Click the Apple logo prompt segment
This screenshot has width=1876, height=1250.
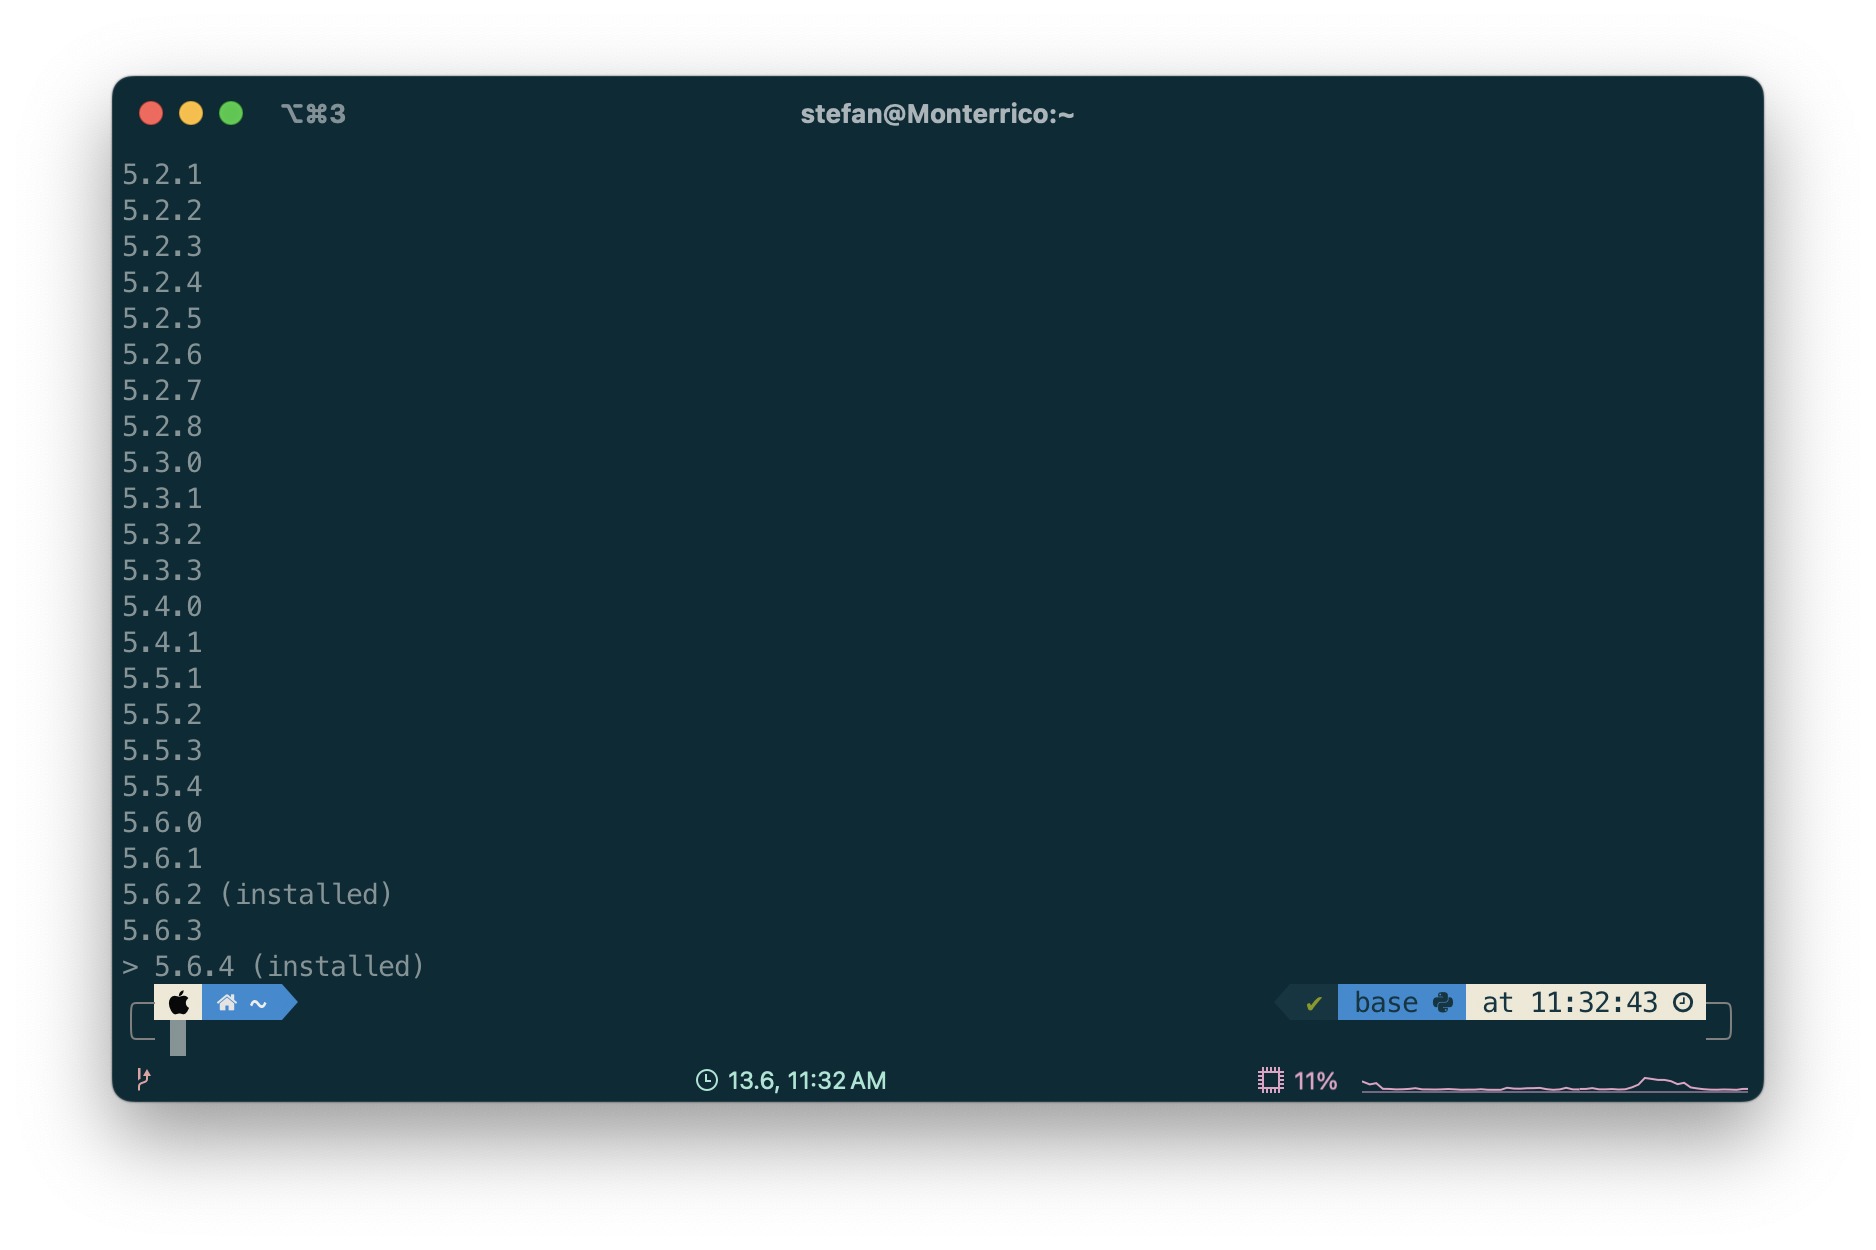[179, 1002]
